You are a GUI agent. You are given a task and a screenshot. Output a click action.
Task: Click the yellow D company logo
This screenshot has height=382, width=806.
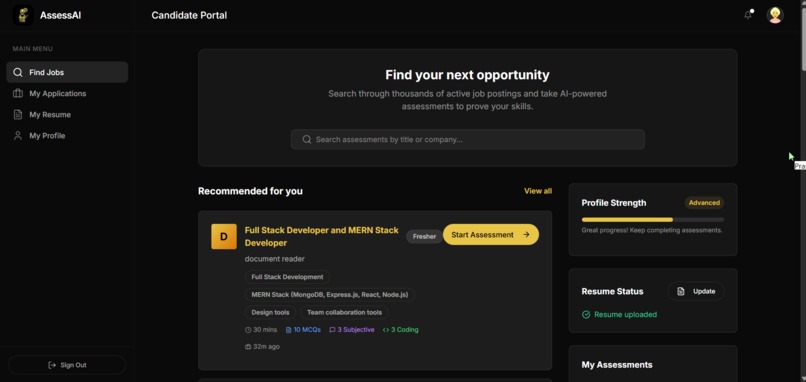point(224,237)
